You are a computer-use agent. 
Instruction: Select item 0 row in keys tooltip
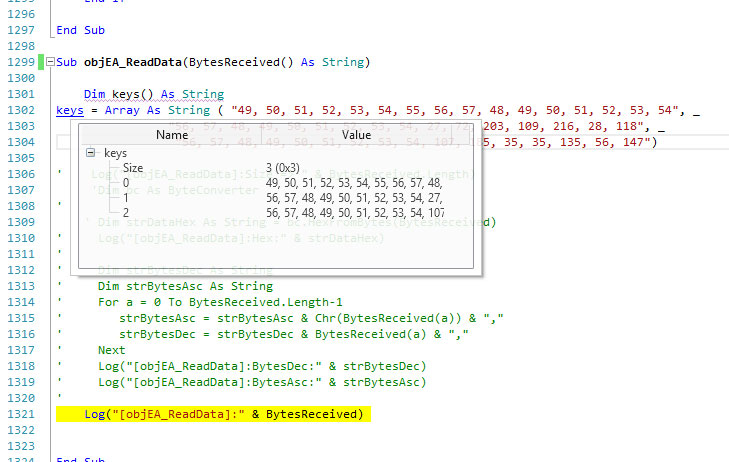coord(276,183)
